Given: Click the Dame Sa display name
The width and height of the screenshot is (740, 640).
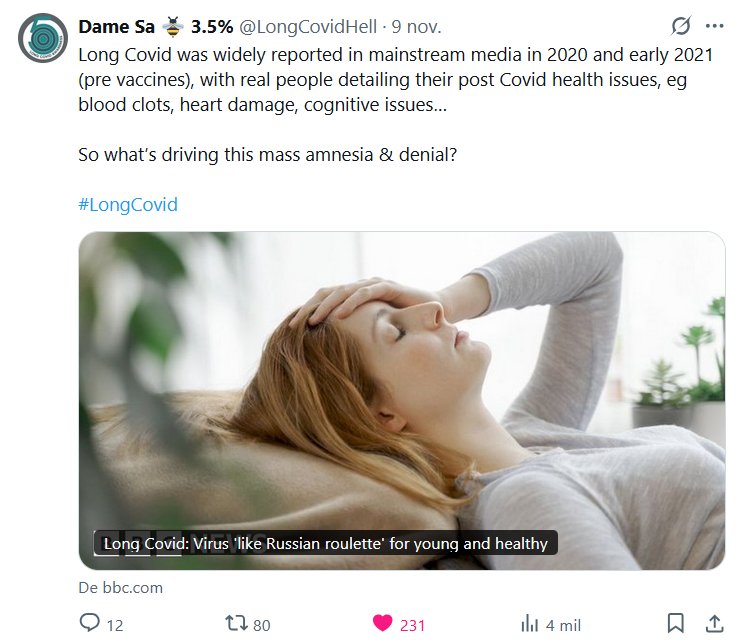Looking at the screenshot, I should point(116,26).
